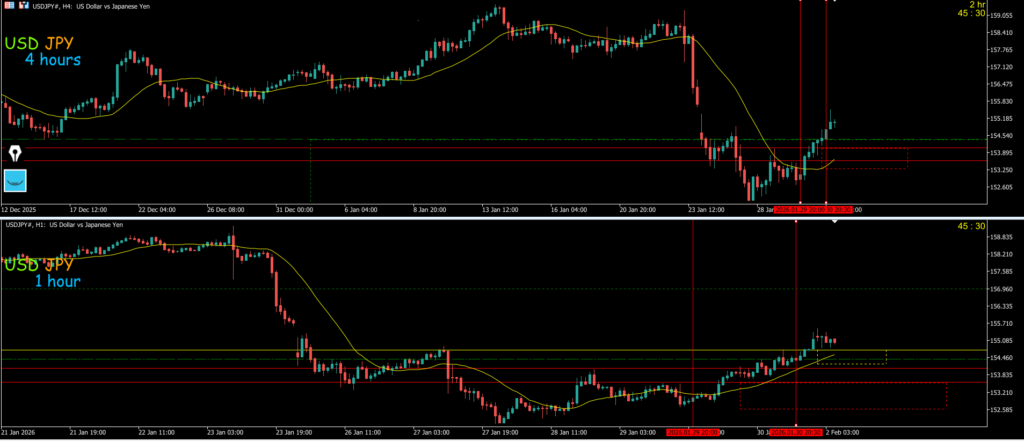This screenshot has width=1024, height=441.
Task: Click the light blue smile icon button
Action: tap(16, 180)
